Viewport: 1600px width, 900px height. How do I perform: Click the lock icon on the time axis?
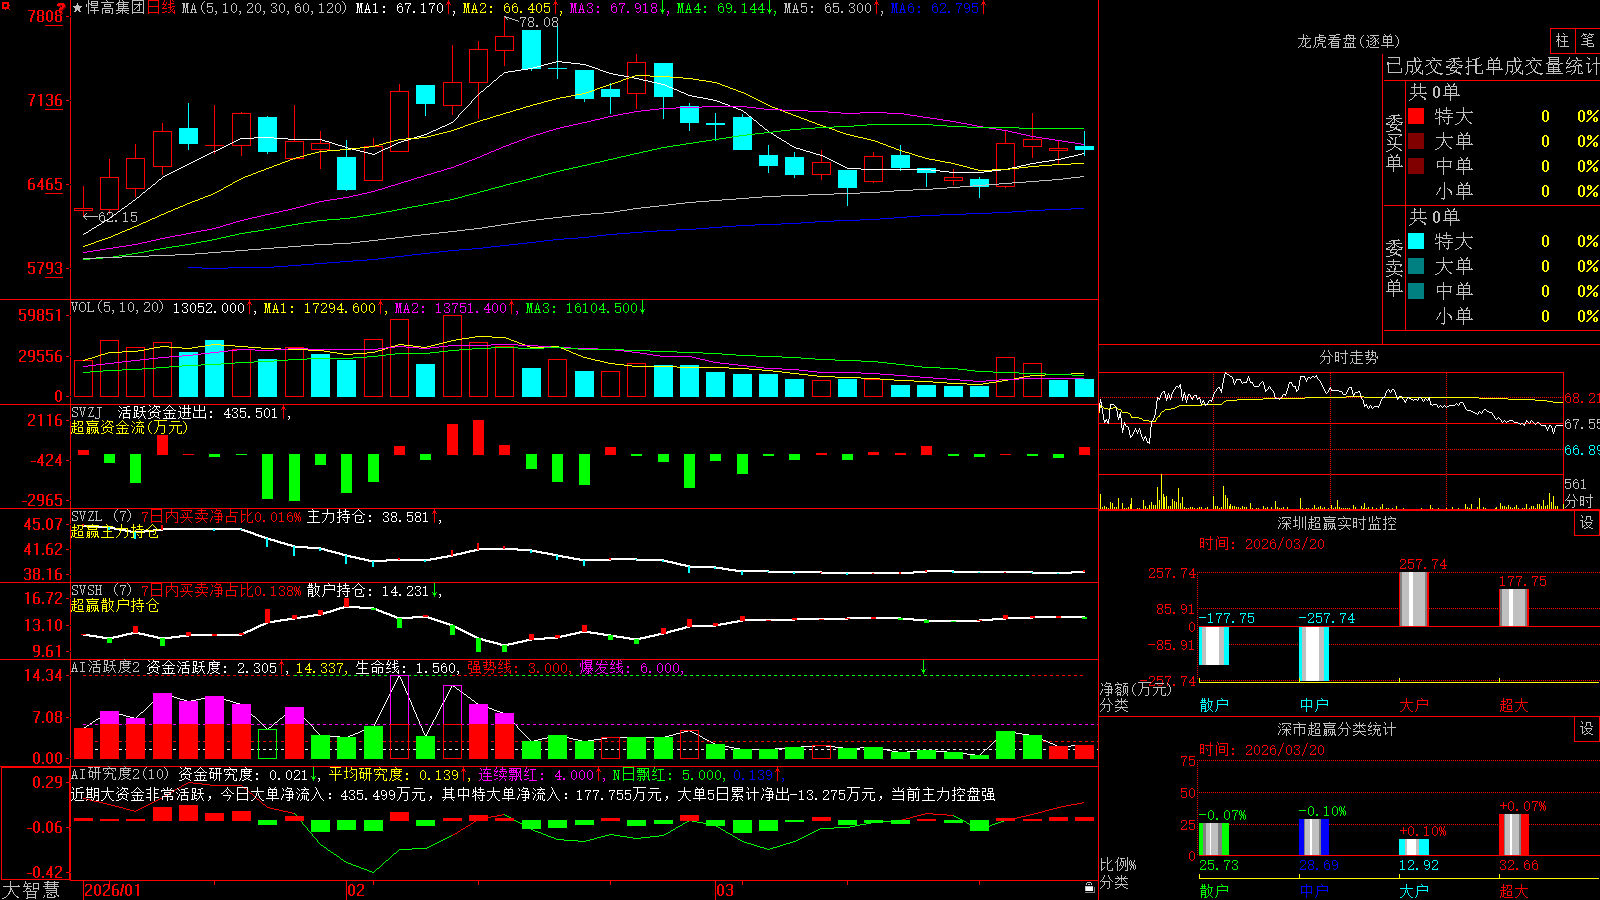(1090, 888)
